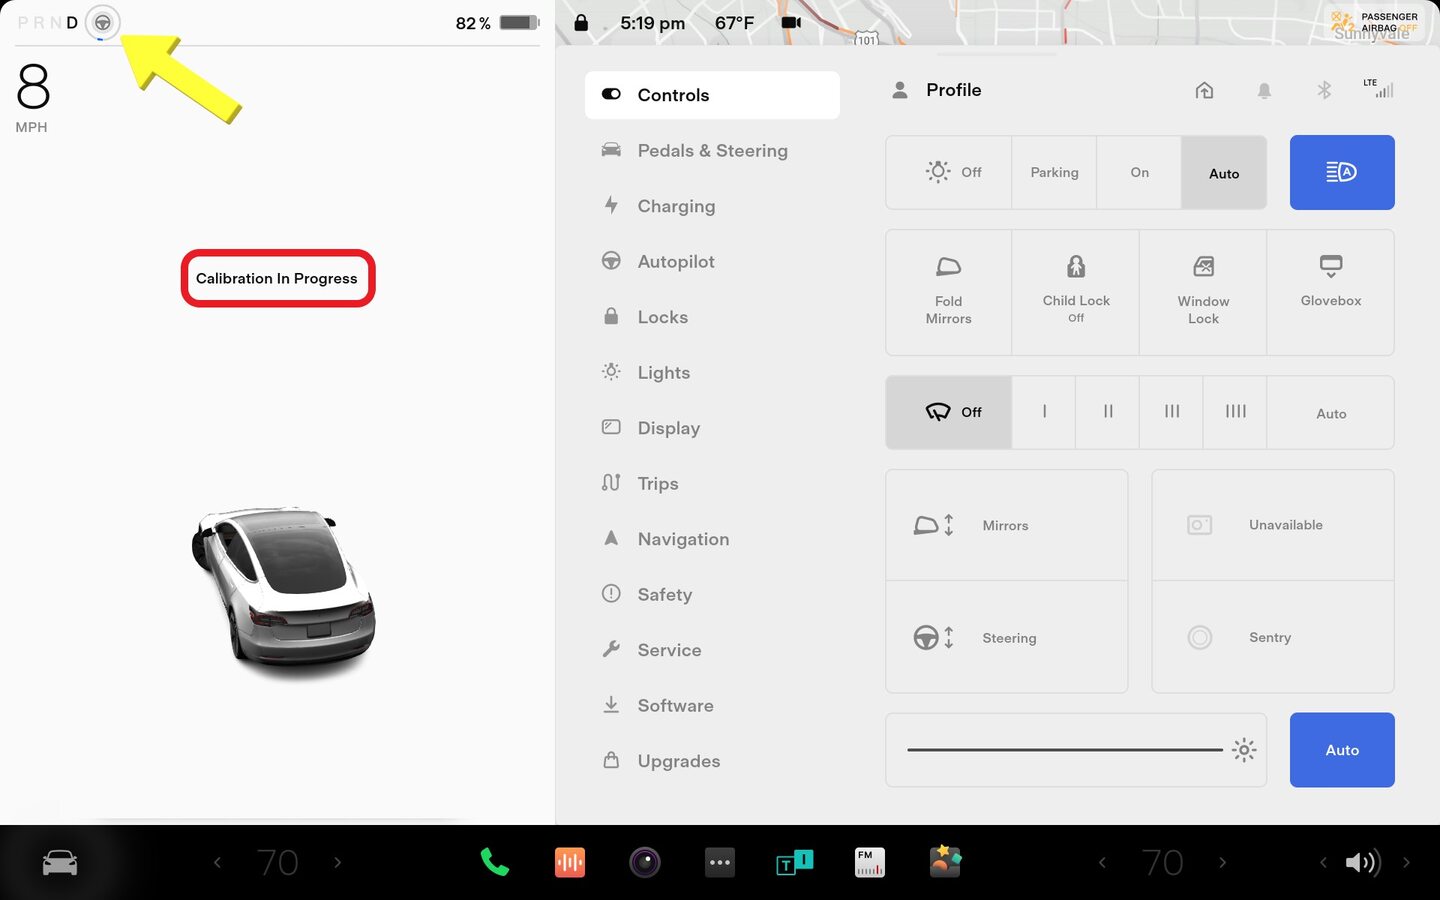The width and height of the screenshot is (1440, 900).
Task: Toggle Child Lock
Action: 1076,292
